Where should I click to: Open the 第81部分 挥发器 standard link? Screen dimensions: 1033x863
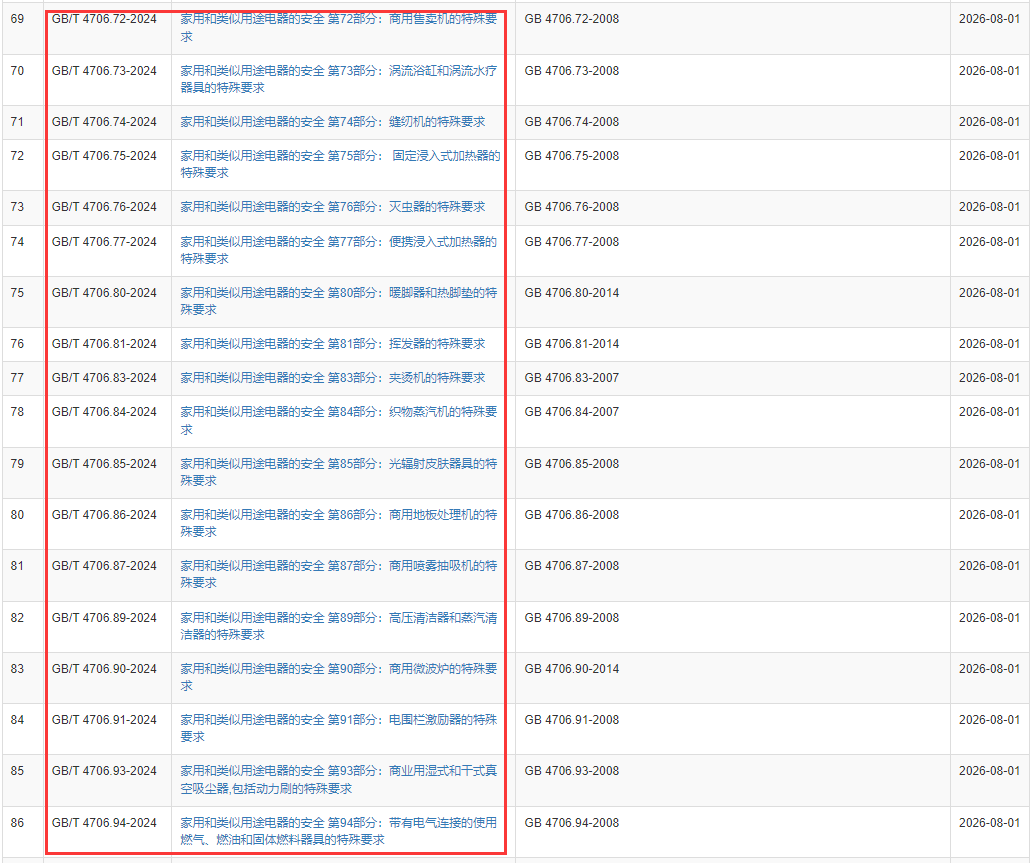tap(332, 344)
